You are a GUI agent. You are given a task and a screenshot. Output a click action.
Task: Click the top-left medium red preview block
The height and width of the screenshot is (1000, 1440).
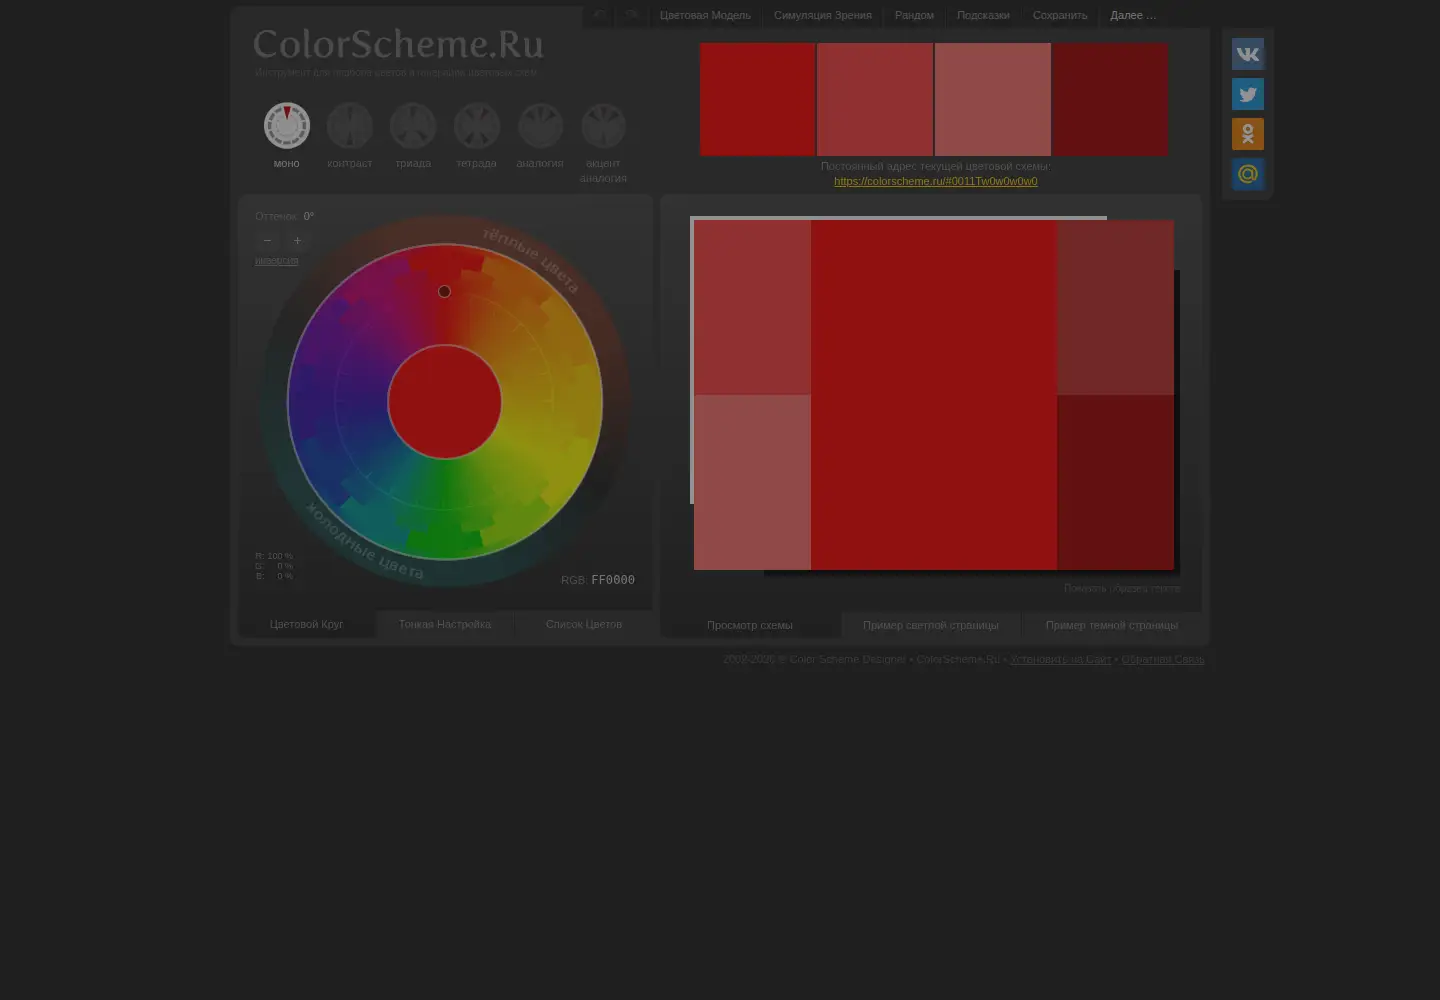pyautogui.click(x=752, y=307)
